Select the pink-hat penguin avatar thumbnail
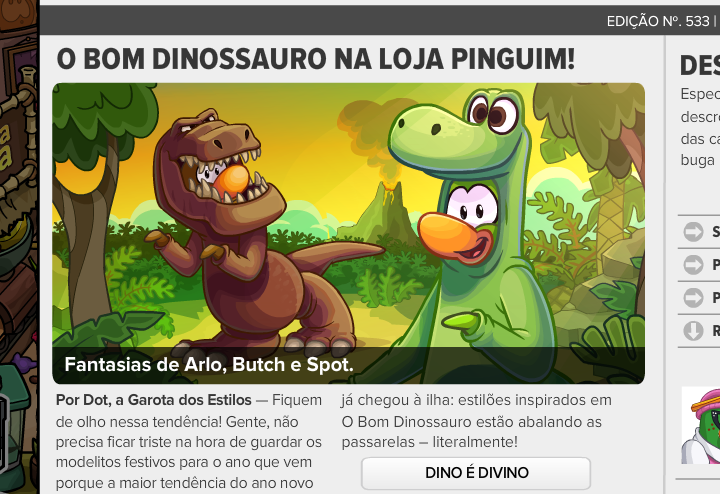Viewport: 720px width, 494px height. [701, 425]
